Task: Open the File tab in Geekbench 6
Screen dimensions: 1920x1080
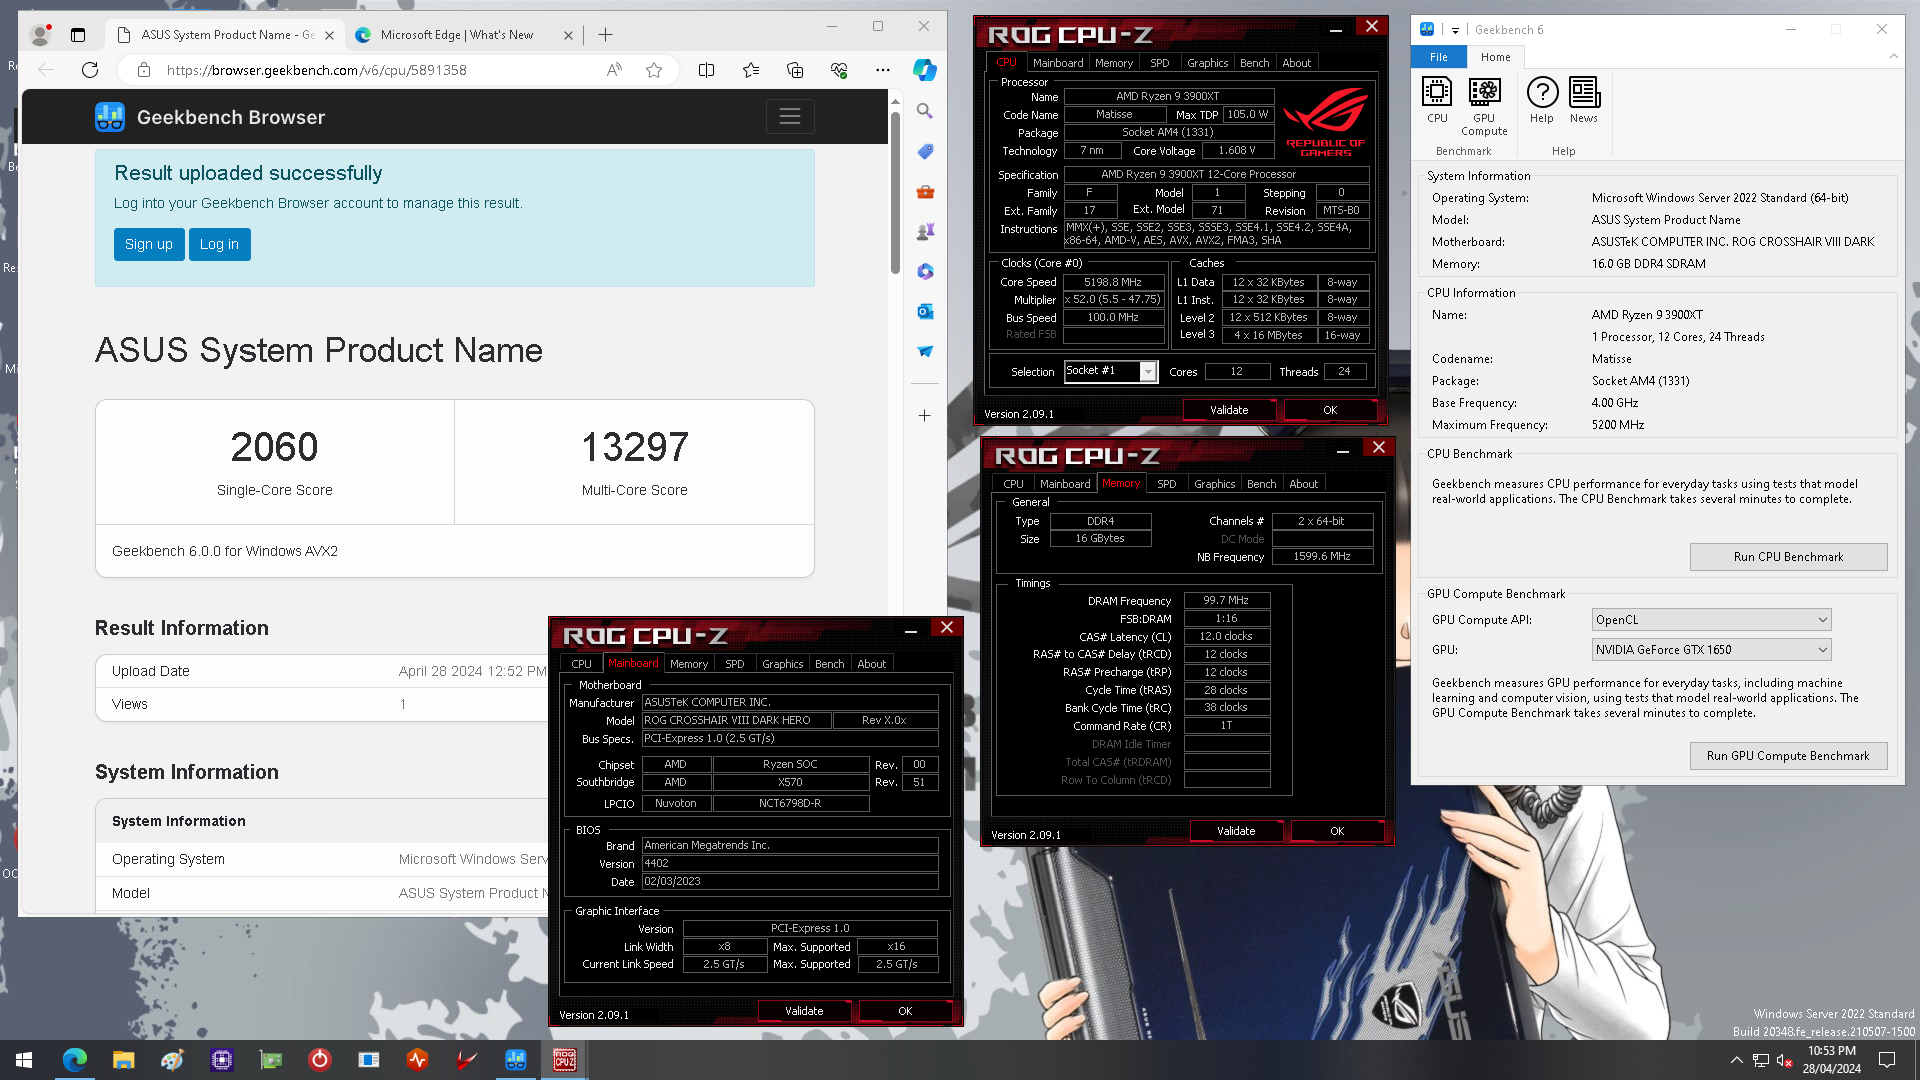Action: coord(1439,57)
